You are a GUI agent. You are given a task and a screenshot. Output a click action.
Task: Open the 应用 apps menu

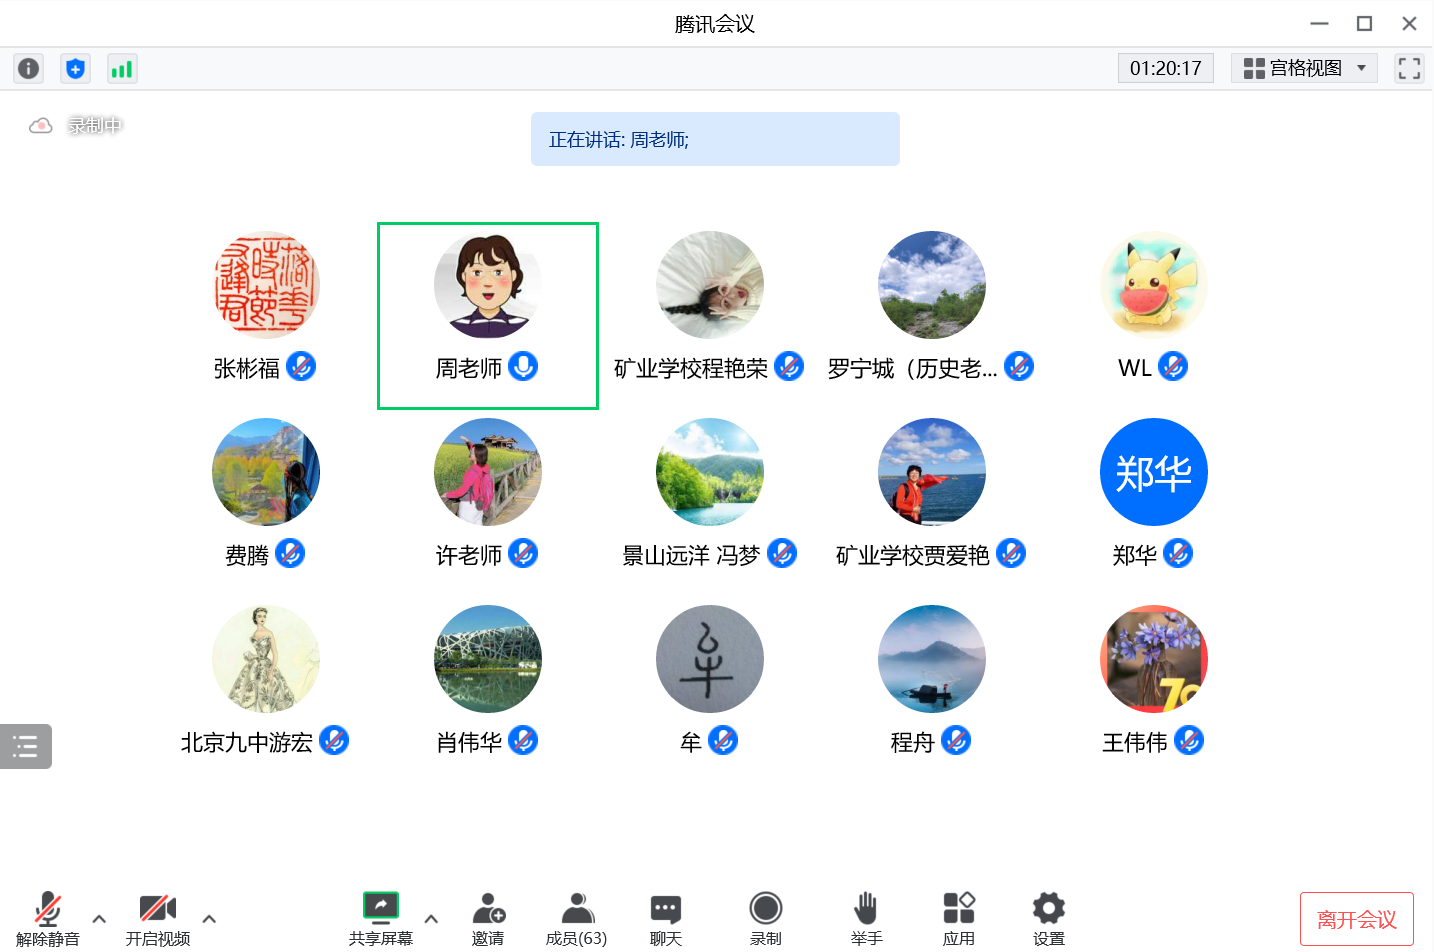(x=959, y=918)
